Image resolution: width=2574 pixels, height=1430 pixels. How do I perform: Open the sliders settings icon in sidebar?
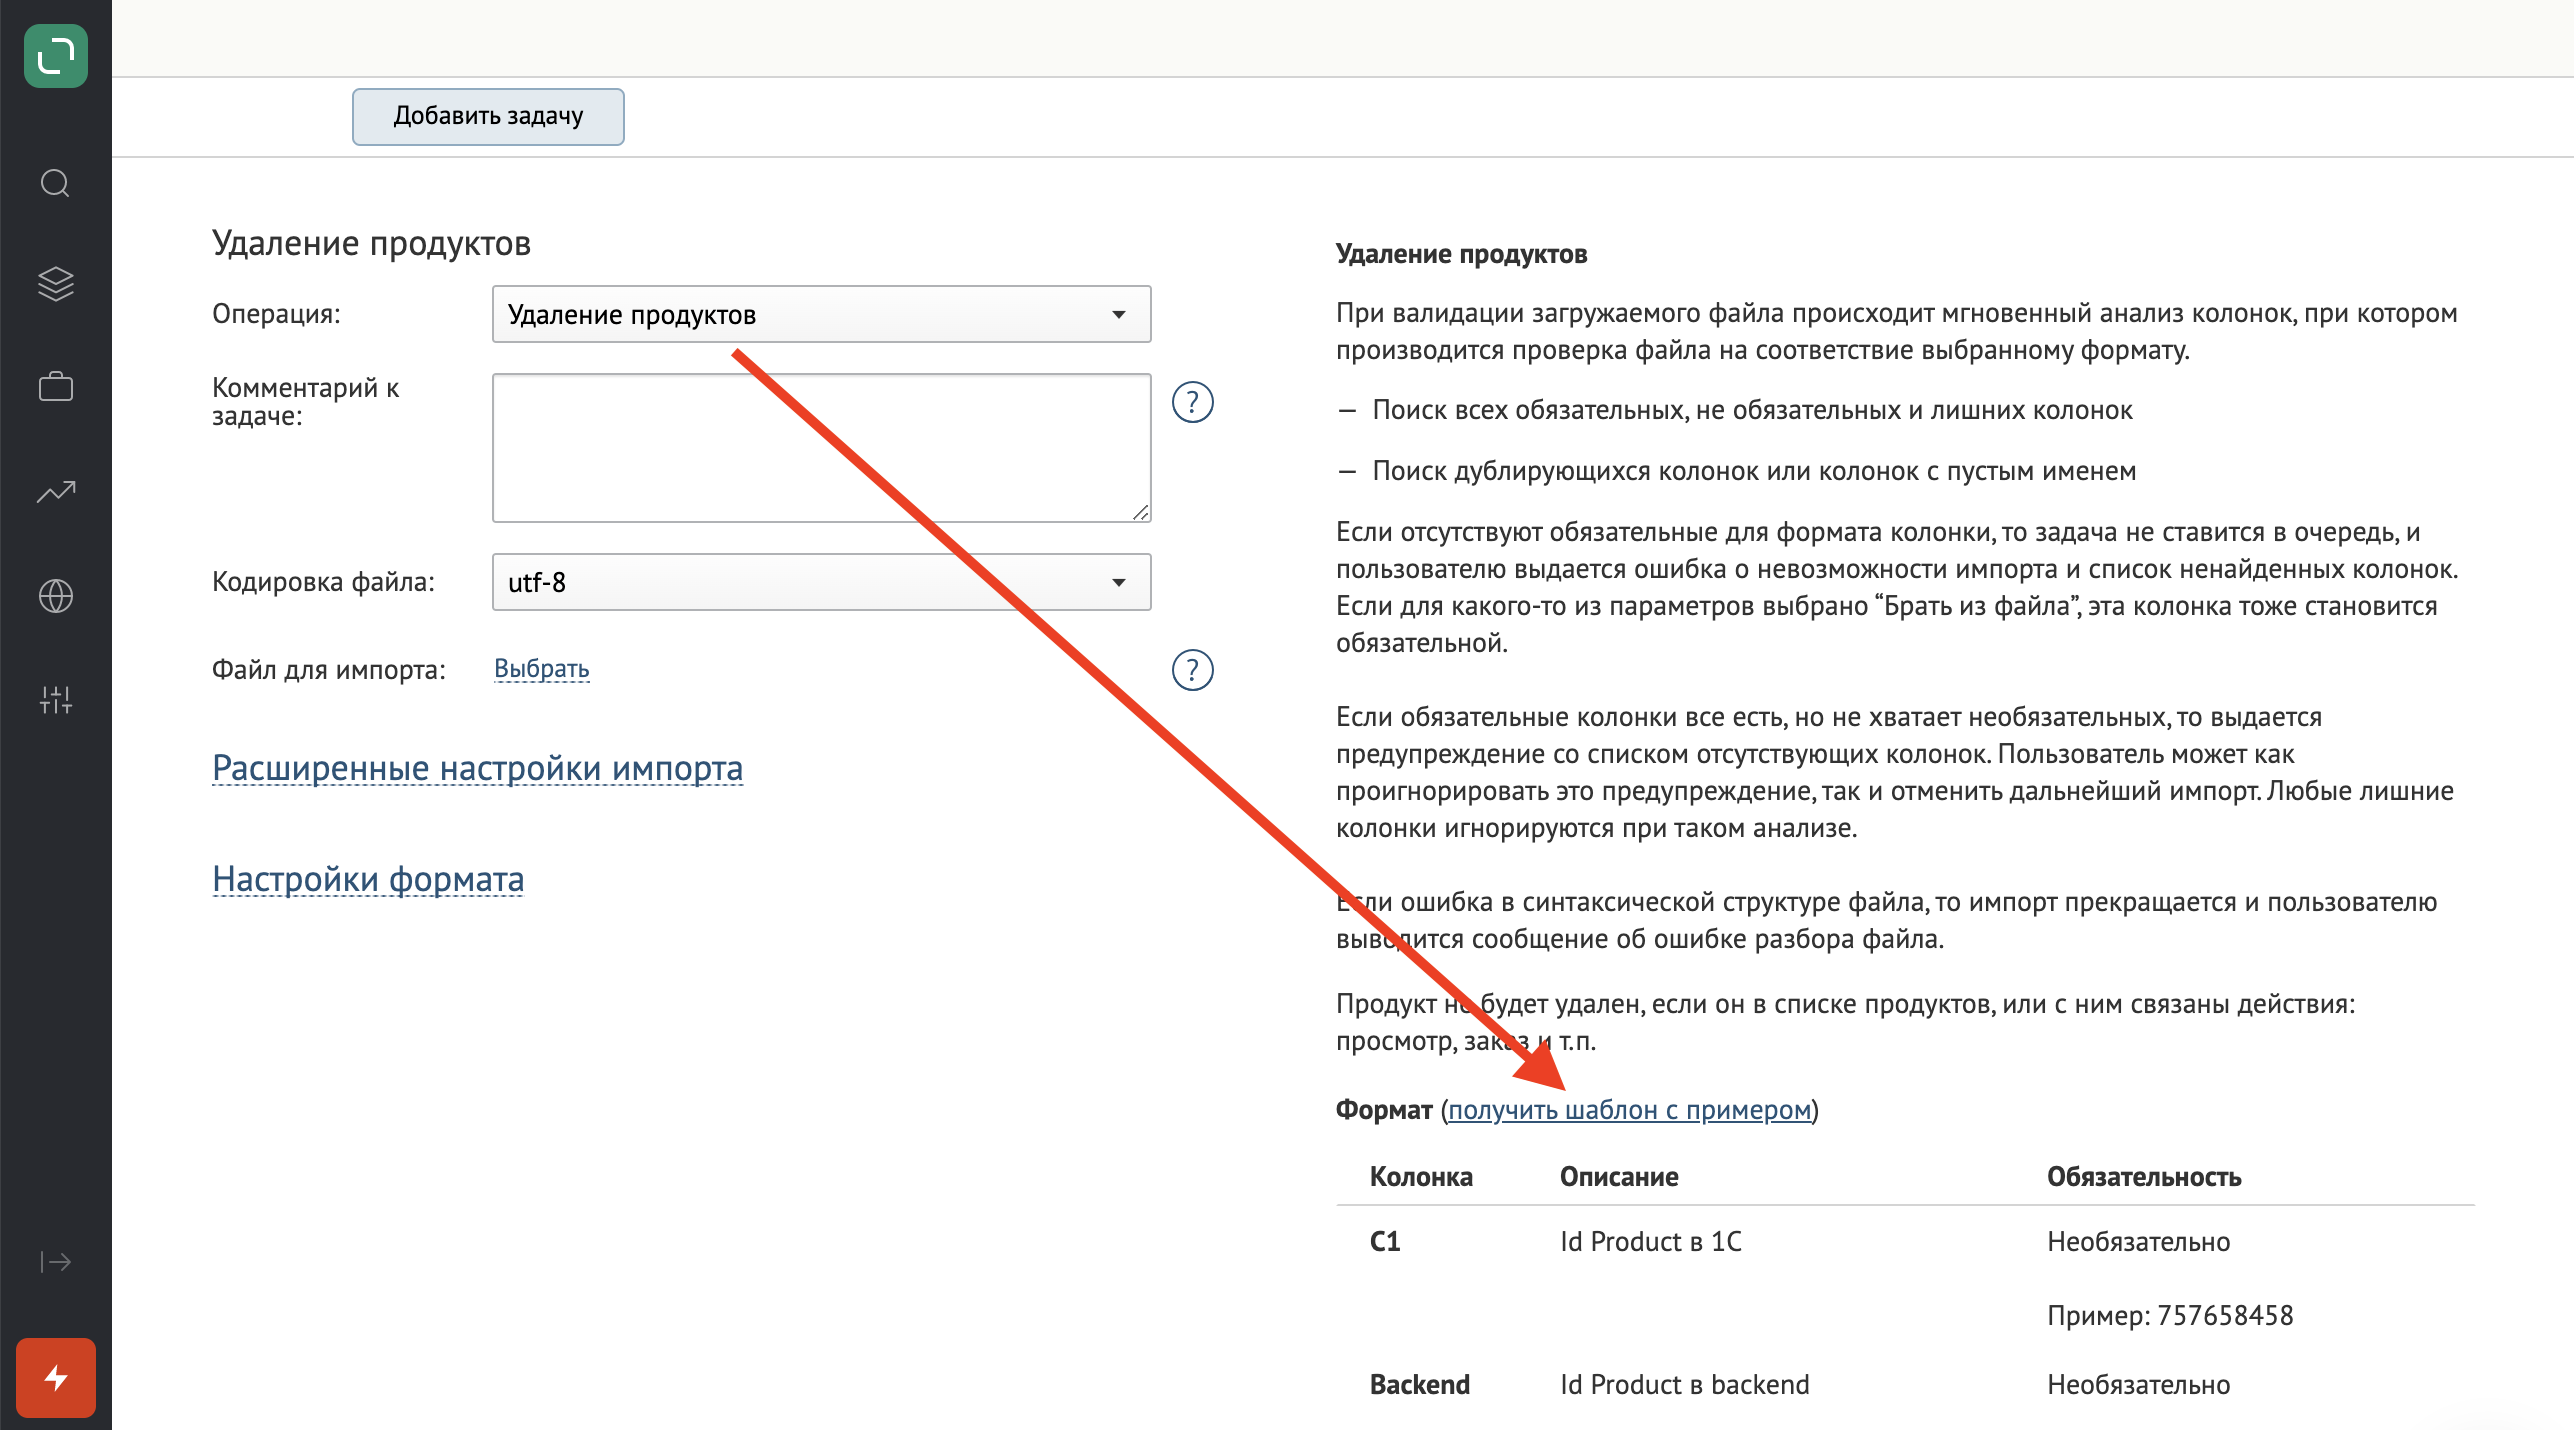coord(55,700)
